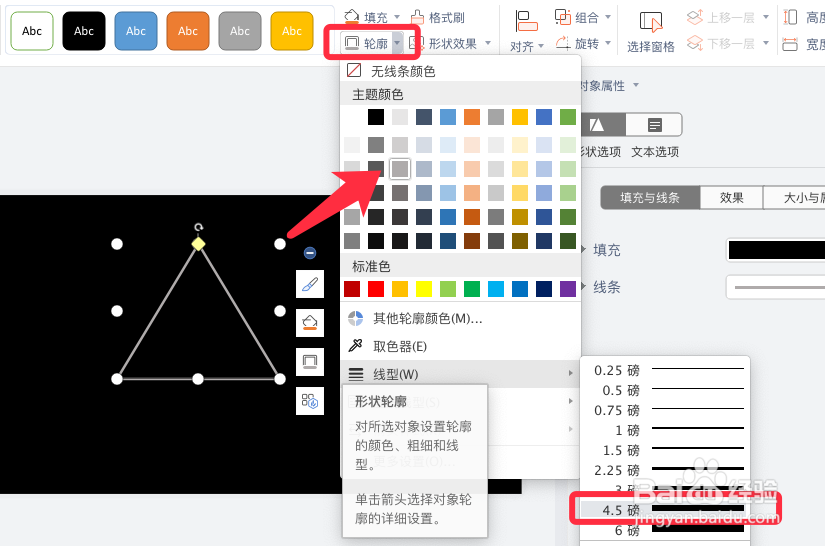This screenshot has width=825, height=546.
Task: Select 6 磅 line weight
Action: click(665, 530)
